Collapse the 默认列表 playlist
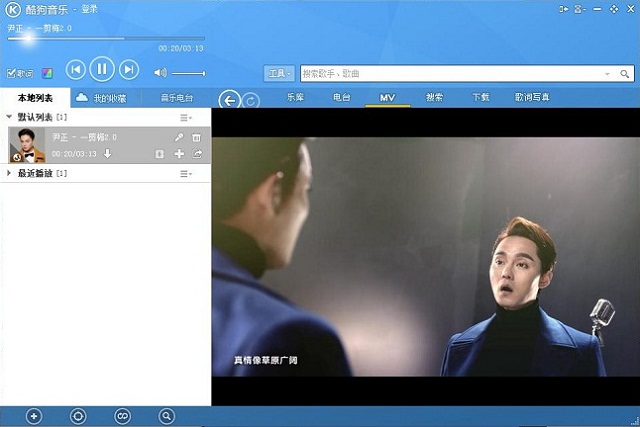Image resolution: width=640 pixels, height=427 pixels. (x=9, y=117)
